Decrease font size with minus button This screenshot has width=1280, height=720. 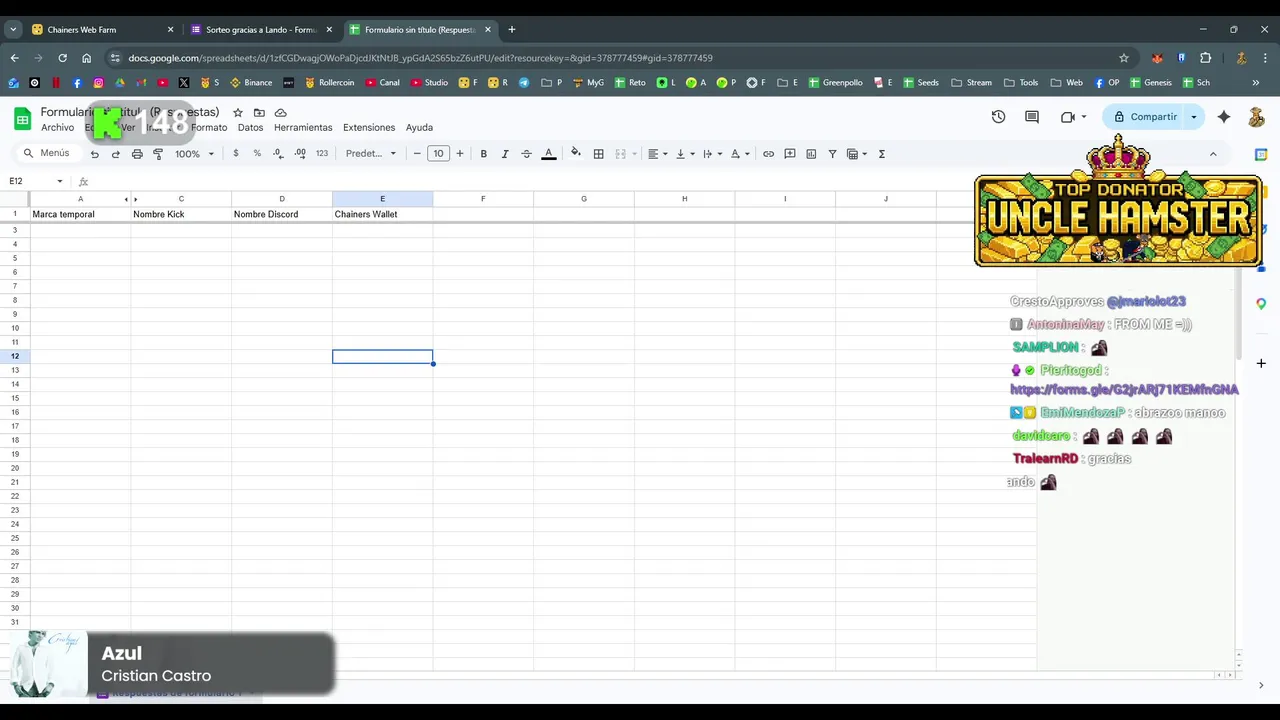point(417,154)
